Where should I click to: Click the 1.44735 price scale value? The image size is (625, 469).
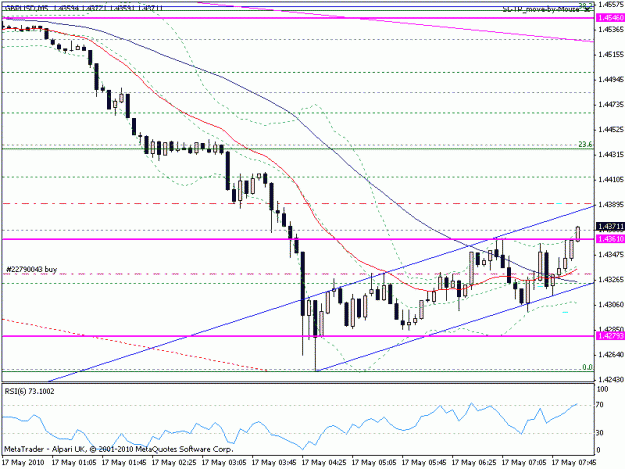click(611, 105)
